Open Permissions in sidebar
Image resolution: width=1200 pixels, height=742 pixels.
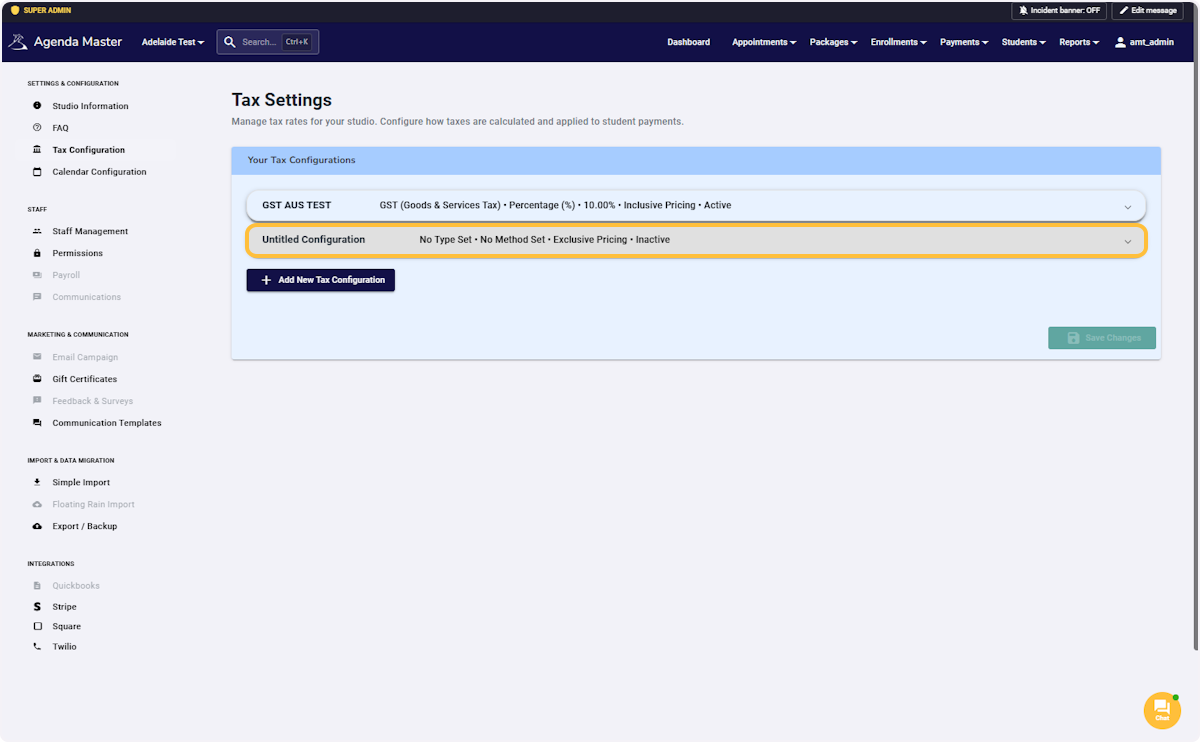78,253
